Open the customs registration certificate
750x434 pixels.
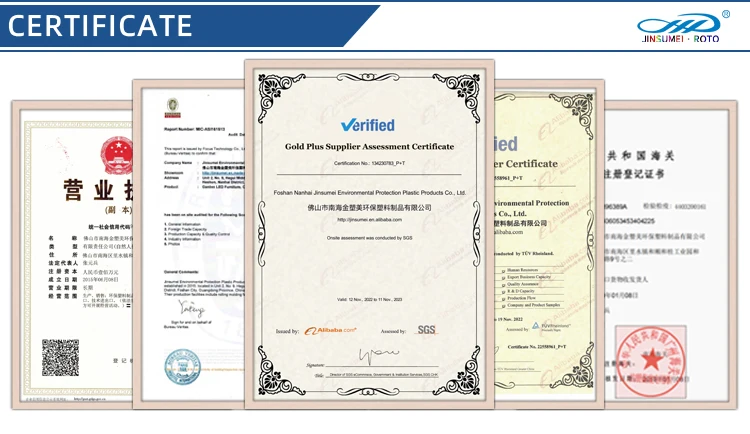[671, 255]
